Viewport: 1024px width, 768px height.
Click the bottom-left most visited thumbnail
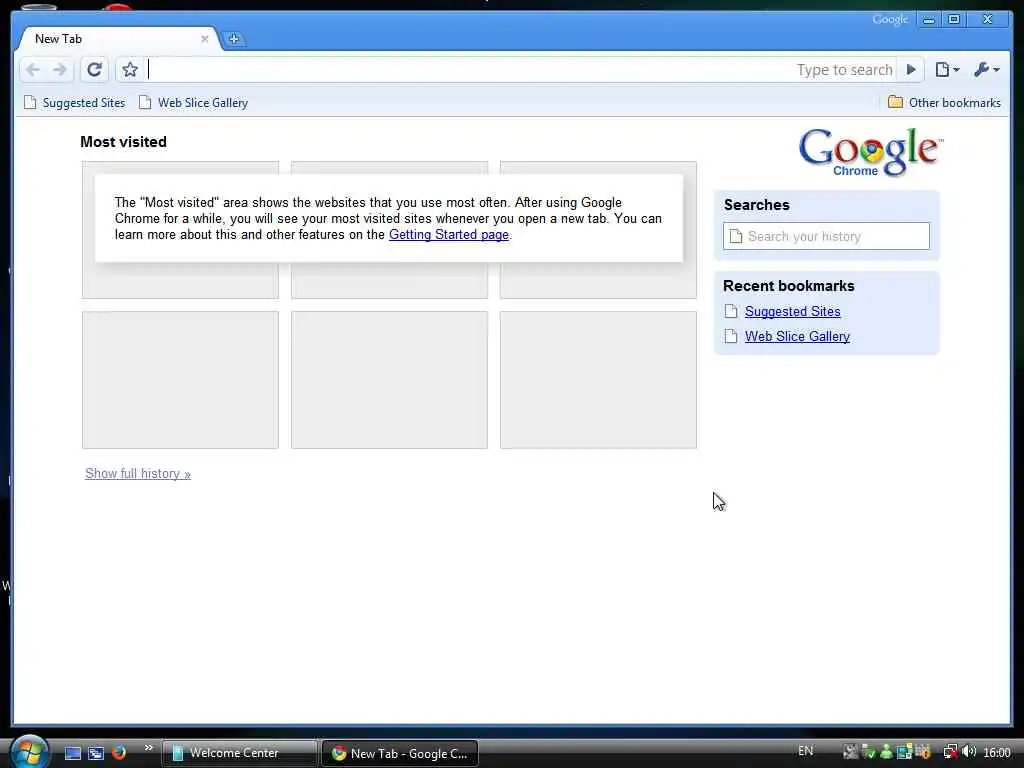(180, 380)
